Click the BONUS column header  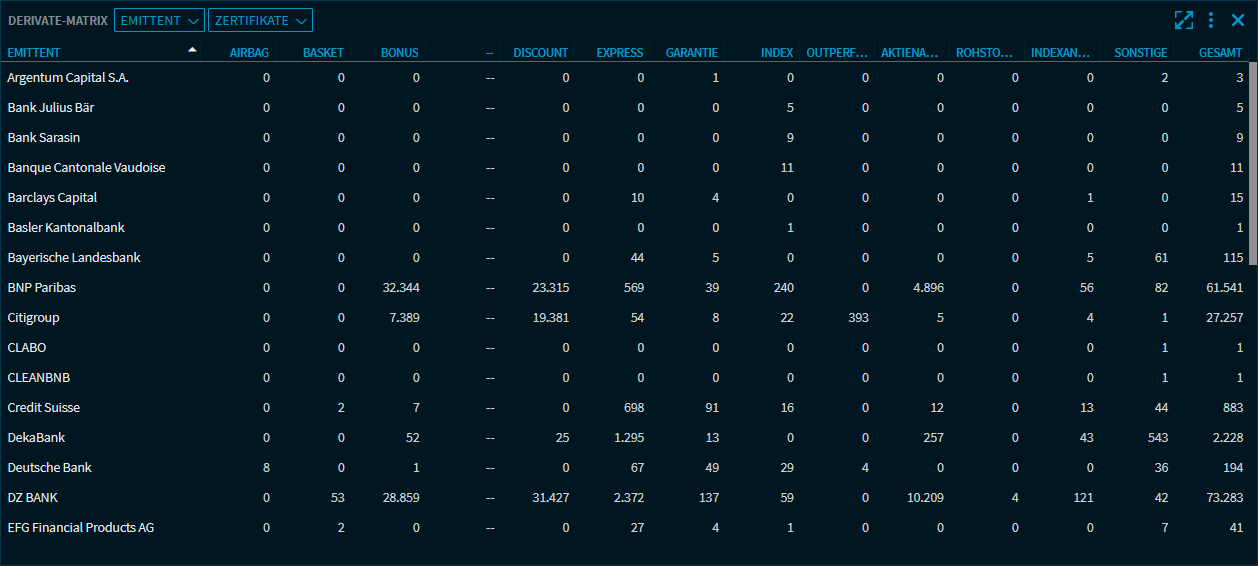(x=399, y=53)
